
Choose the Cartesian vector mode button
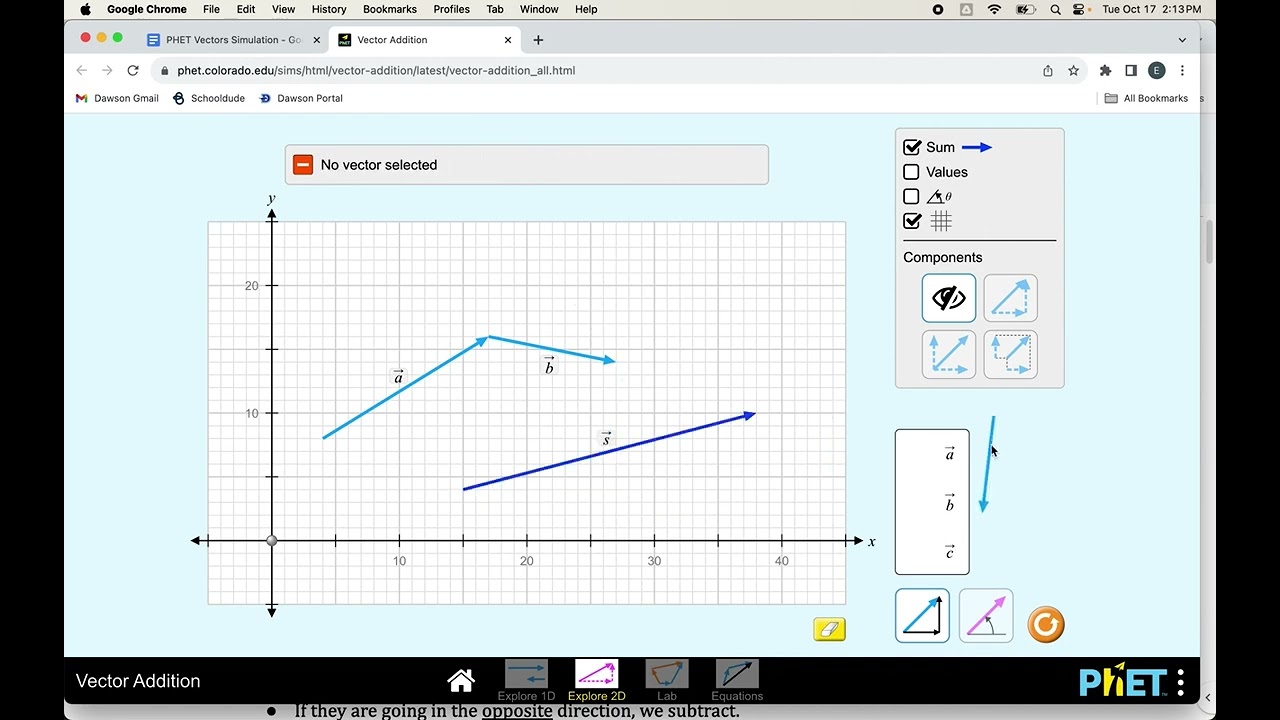[922, 615]
